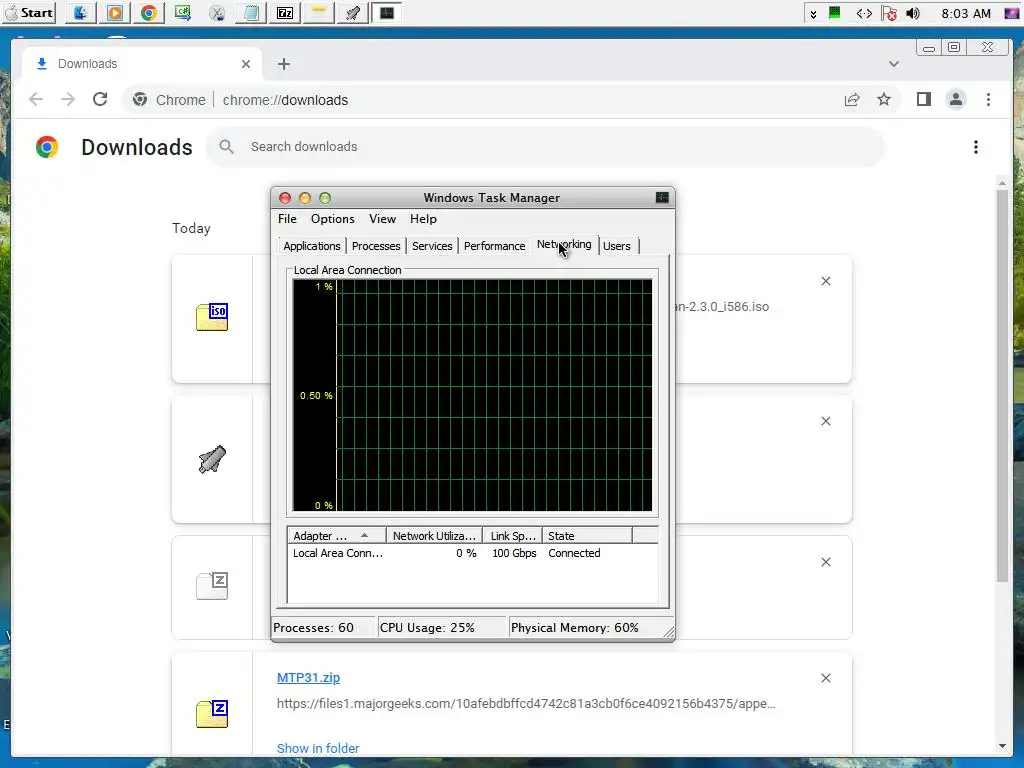Open Task Manager File menu
Viewport: 1024px width, 768px height.
pyautogui.click(x=287, y=219)
